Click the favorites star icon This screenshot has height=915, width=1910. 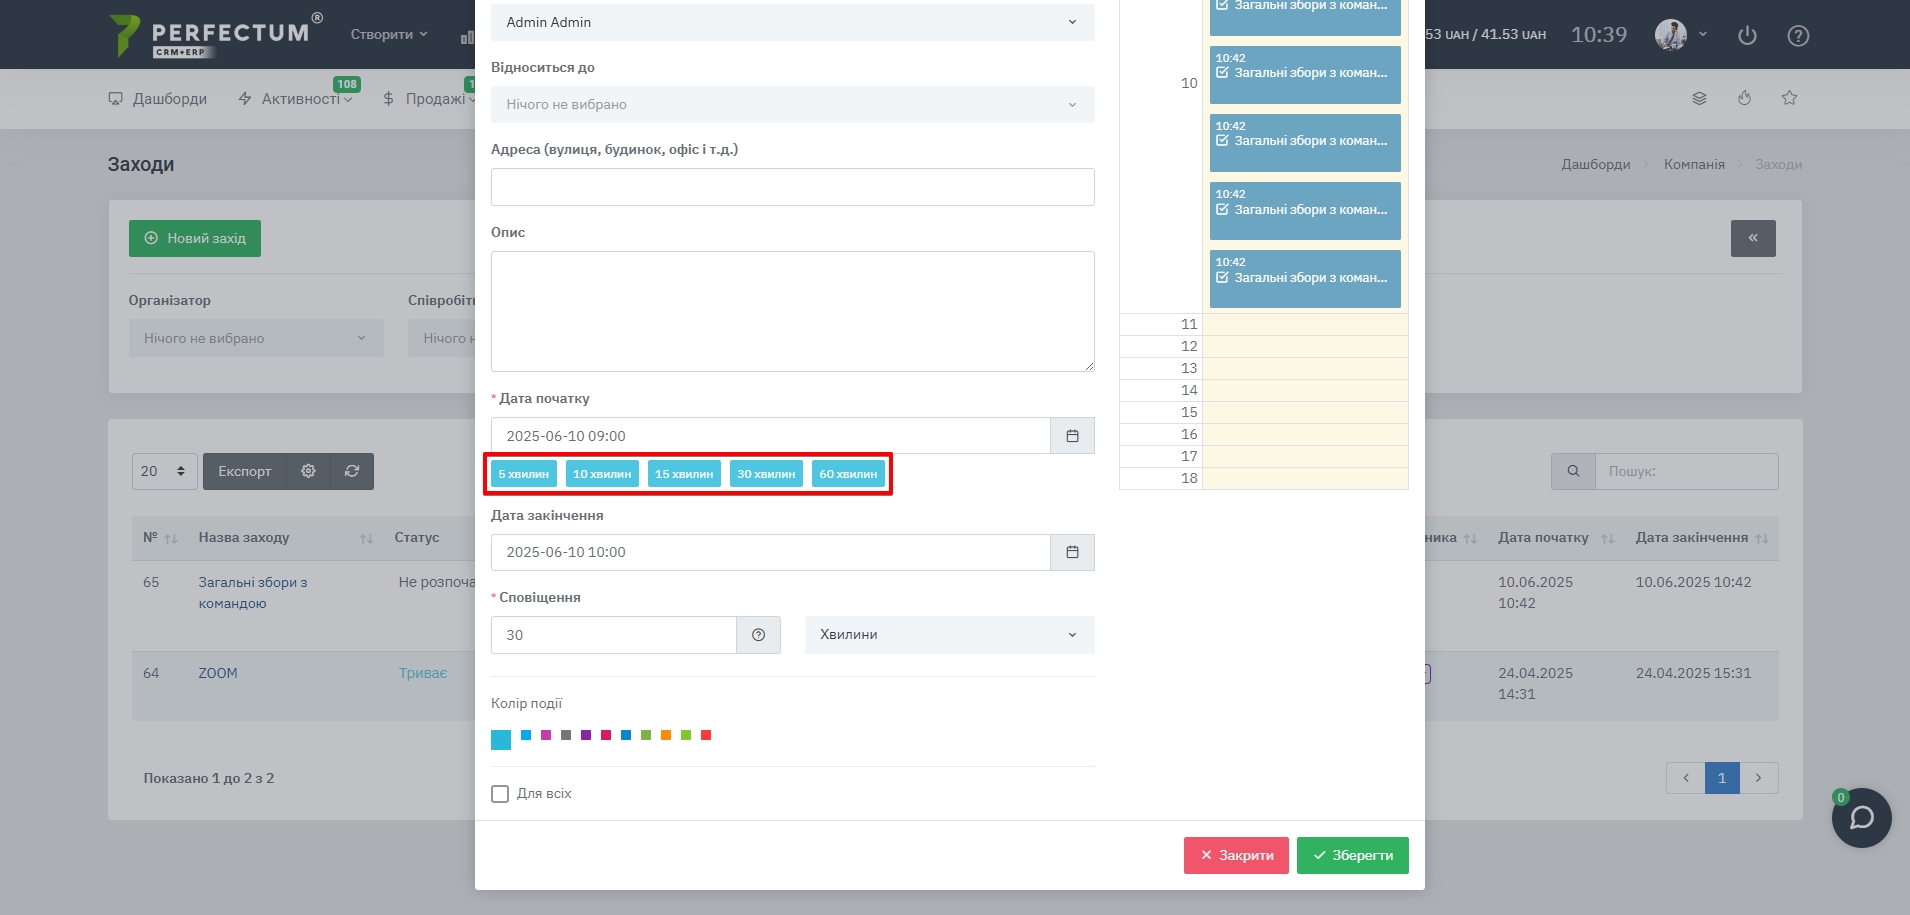click(1789, 98)
